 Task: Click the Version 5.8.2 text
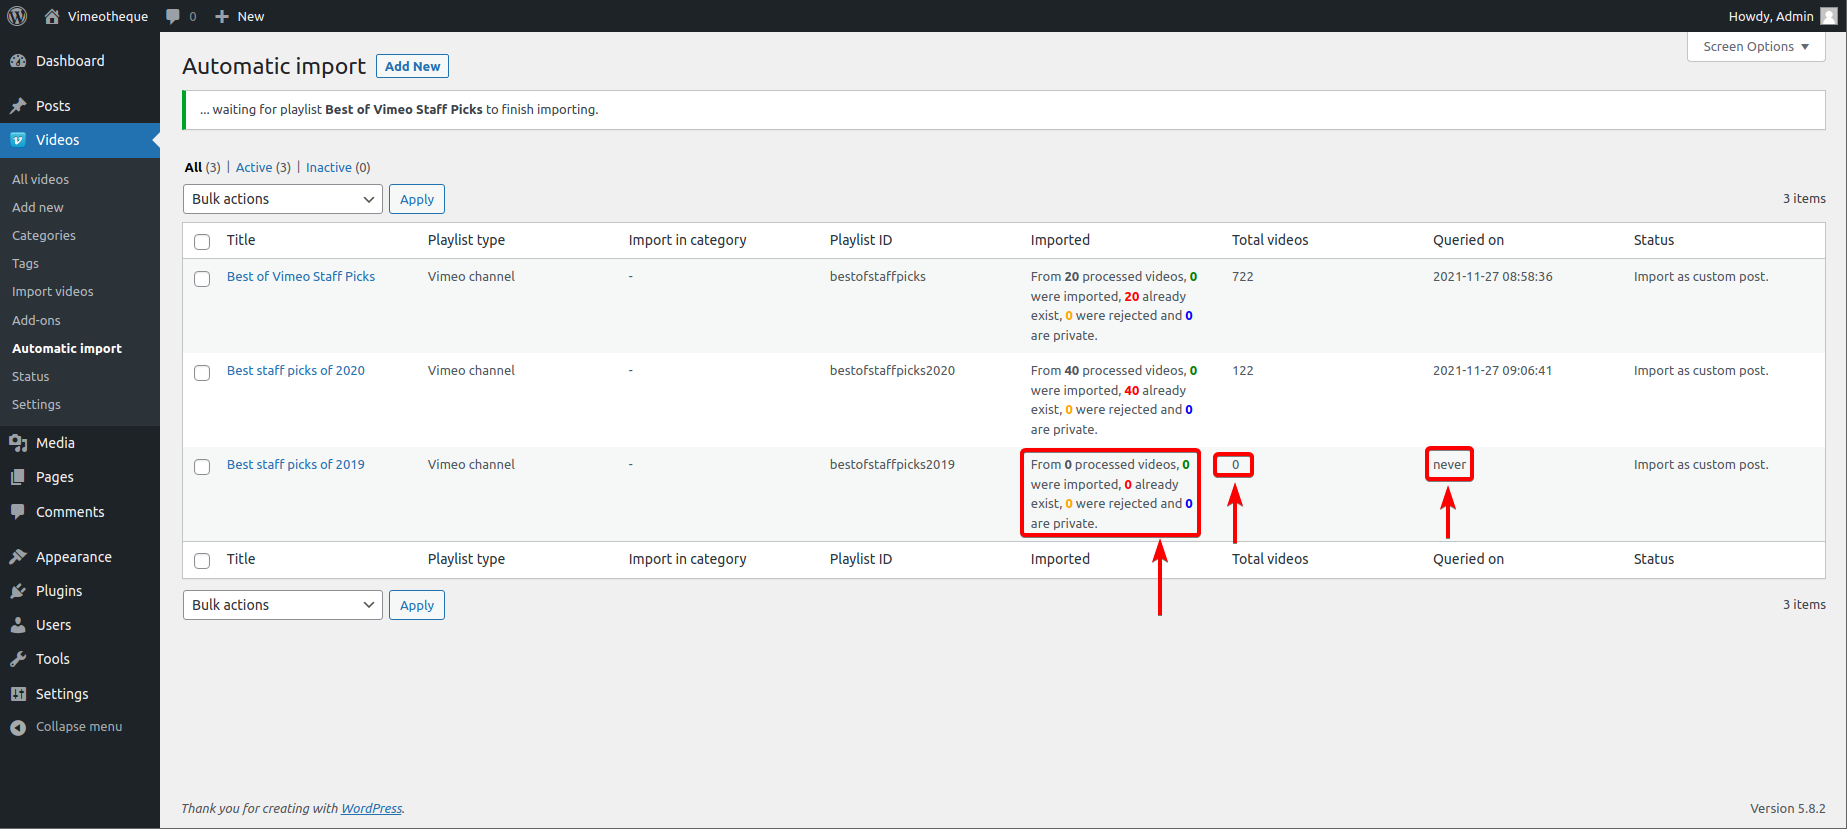[x=1788, y=808]
